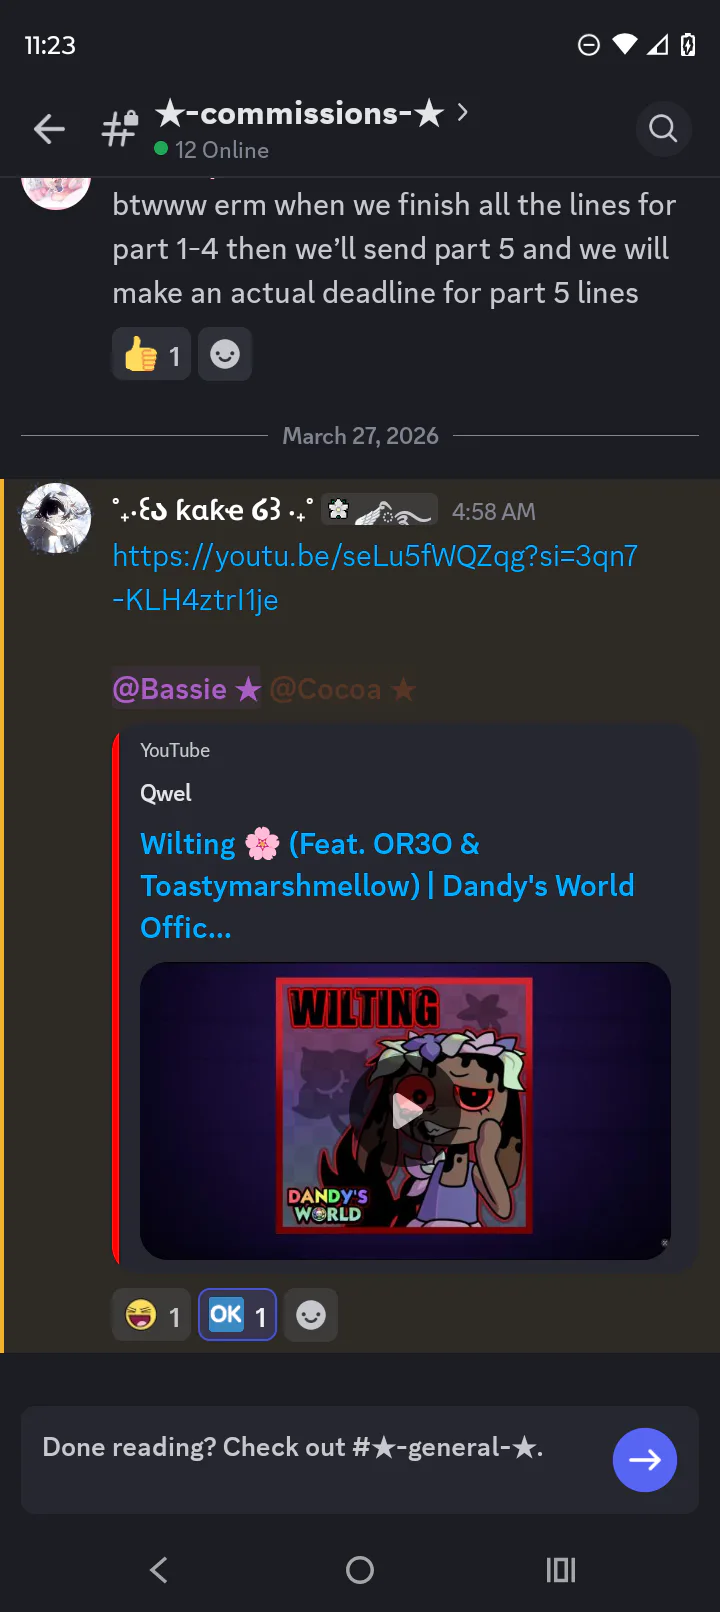This screenshot has height=1612, width=720.
Task: Toggle the thumbs up reaction
Action: [152, 355]
